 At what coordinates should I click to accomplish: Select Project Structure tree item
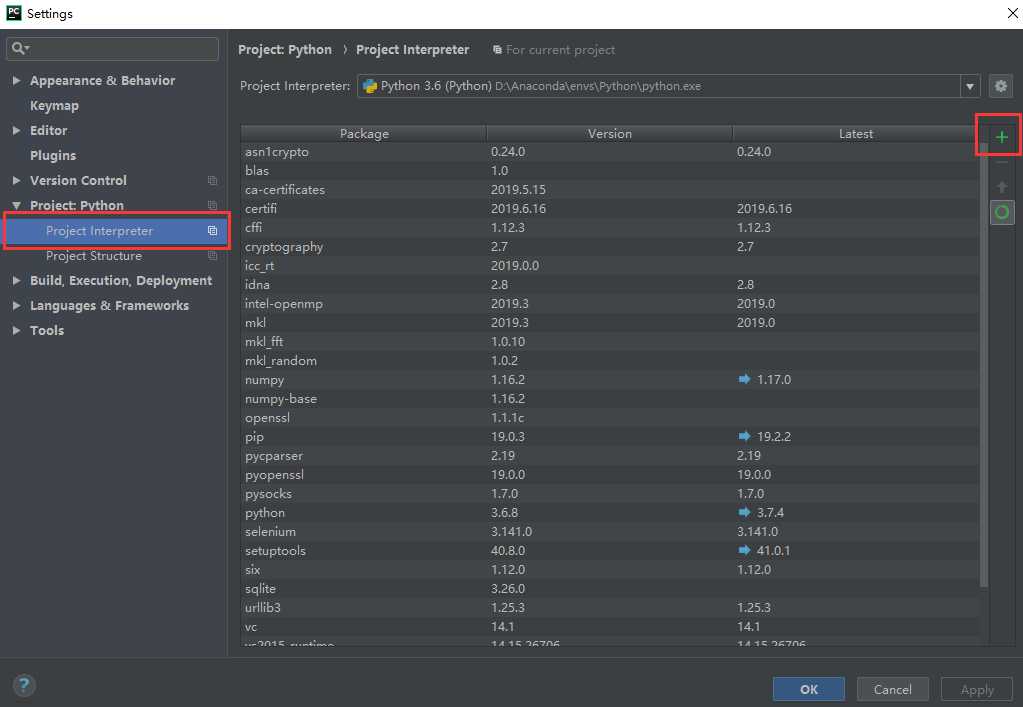(93, 256)
